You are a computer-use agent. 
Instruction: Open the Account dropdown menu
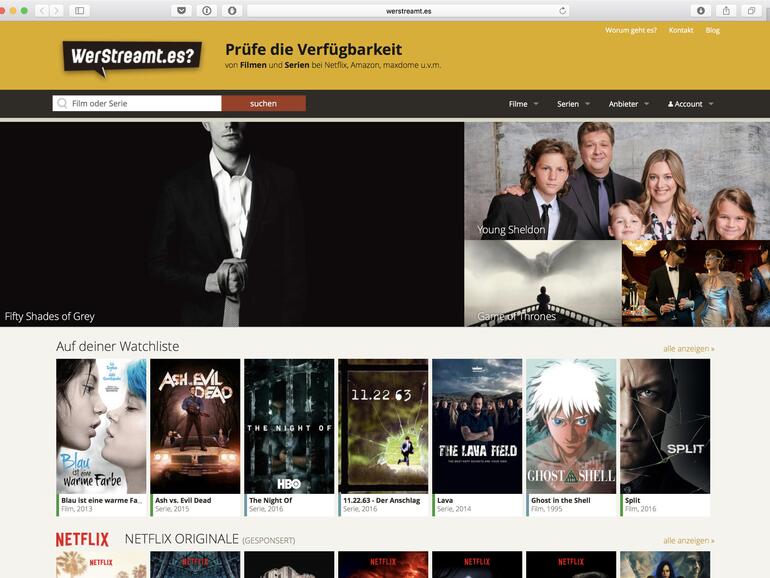(690, 104)
